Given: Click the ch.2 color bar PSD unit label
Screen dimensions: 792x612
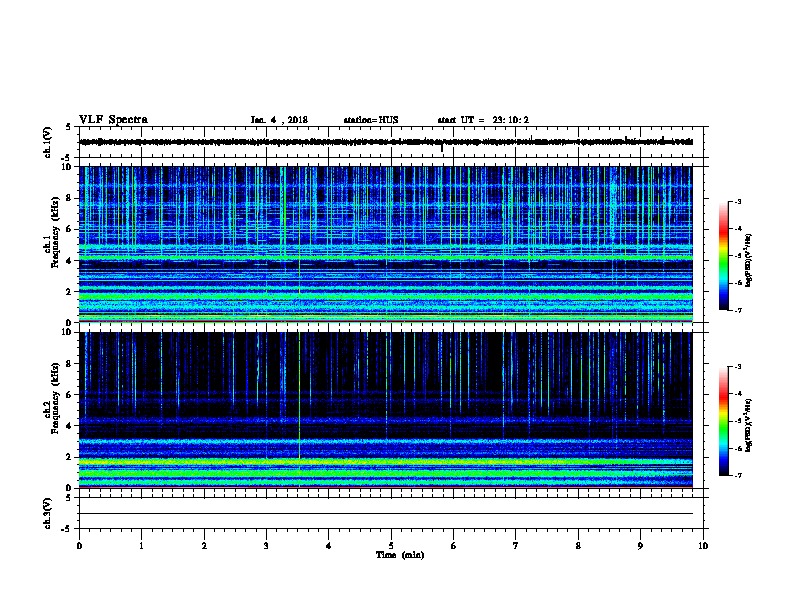Looking at the screenshot, I should coord(749,426).
